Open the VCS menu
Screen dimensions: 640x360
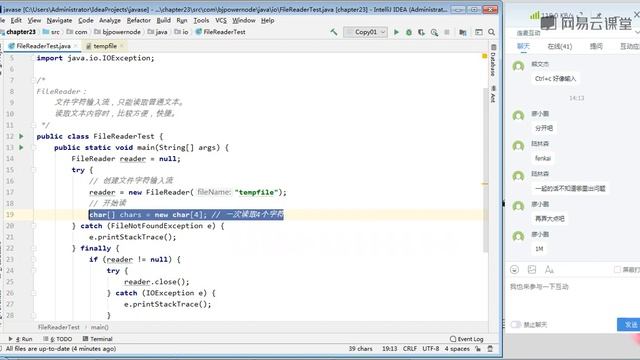[221, 20]
